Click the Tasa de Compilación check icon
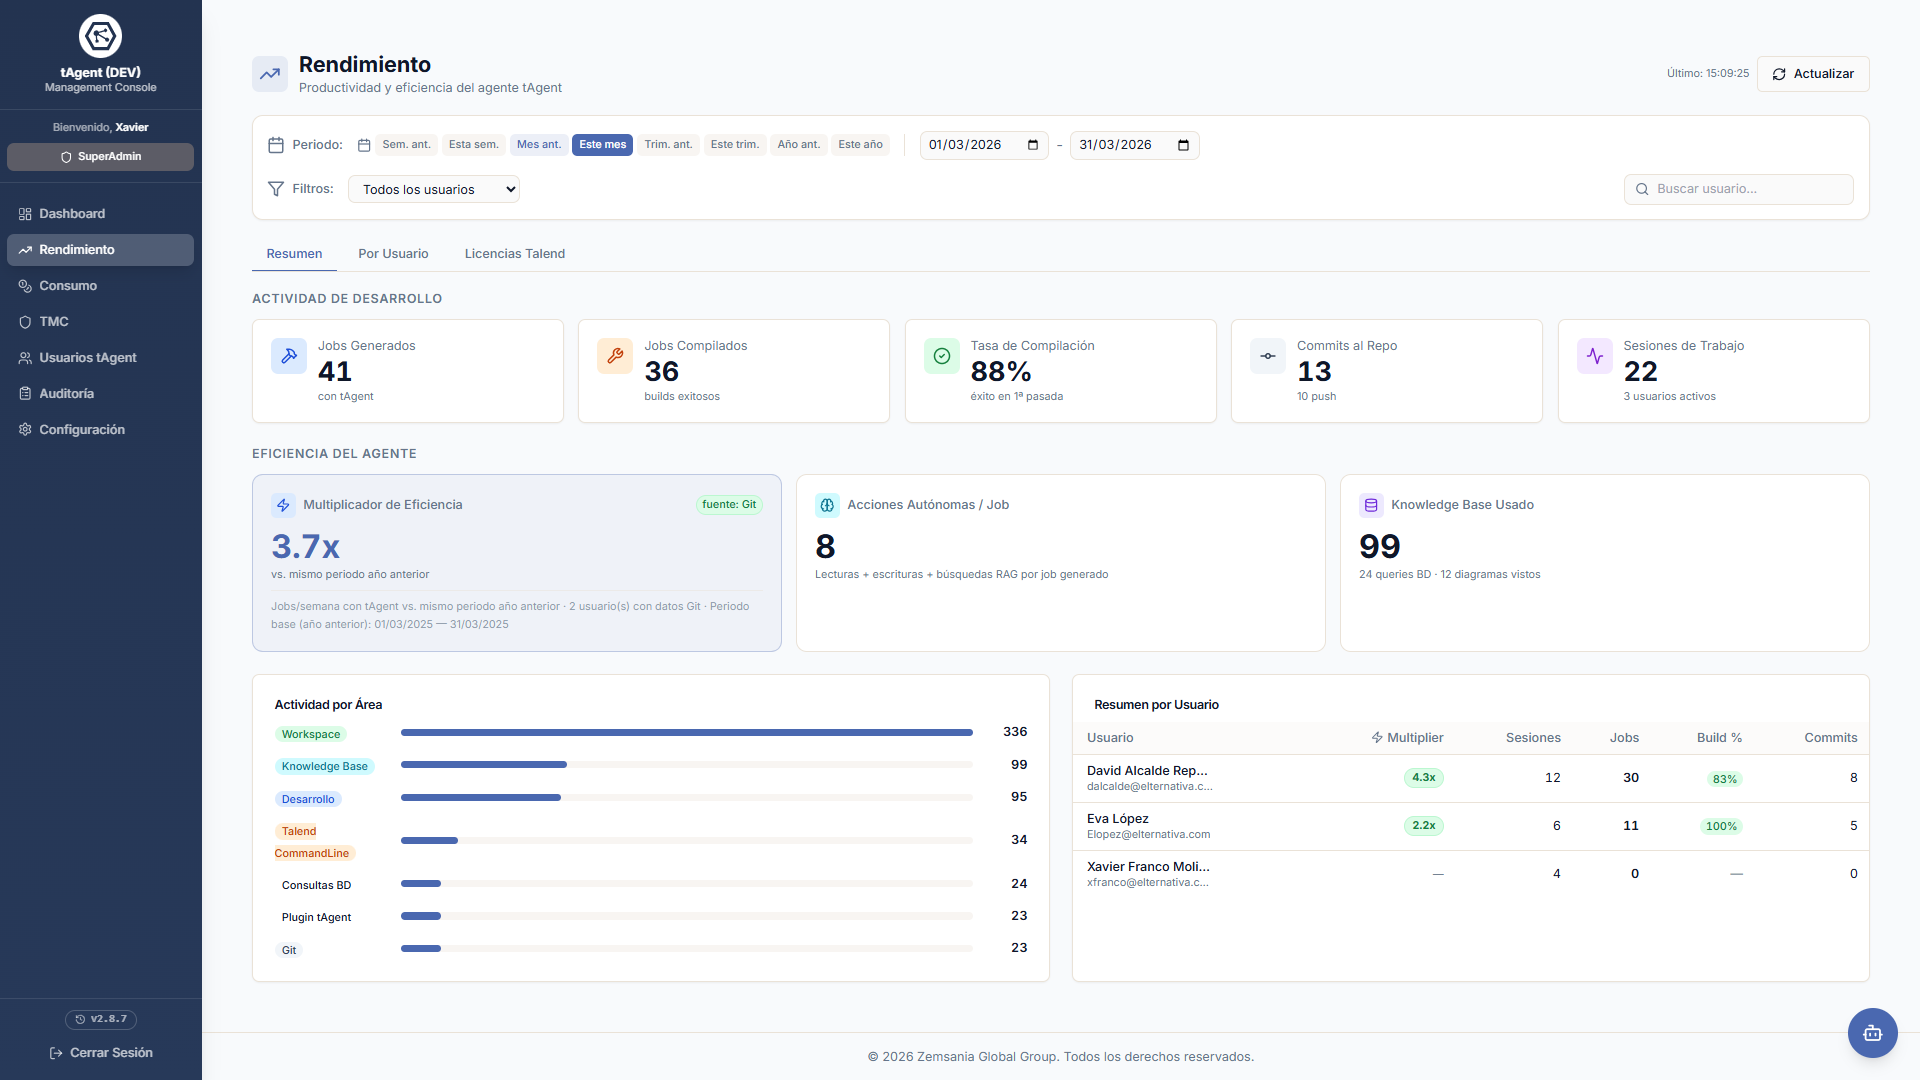 tap(941, 356)
